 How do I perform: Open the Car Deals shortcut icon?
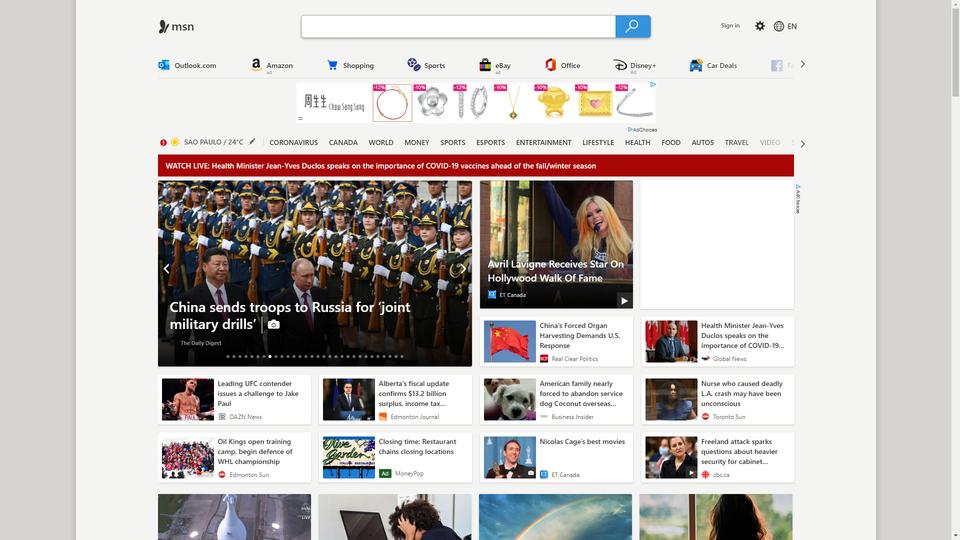point(696,65)
